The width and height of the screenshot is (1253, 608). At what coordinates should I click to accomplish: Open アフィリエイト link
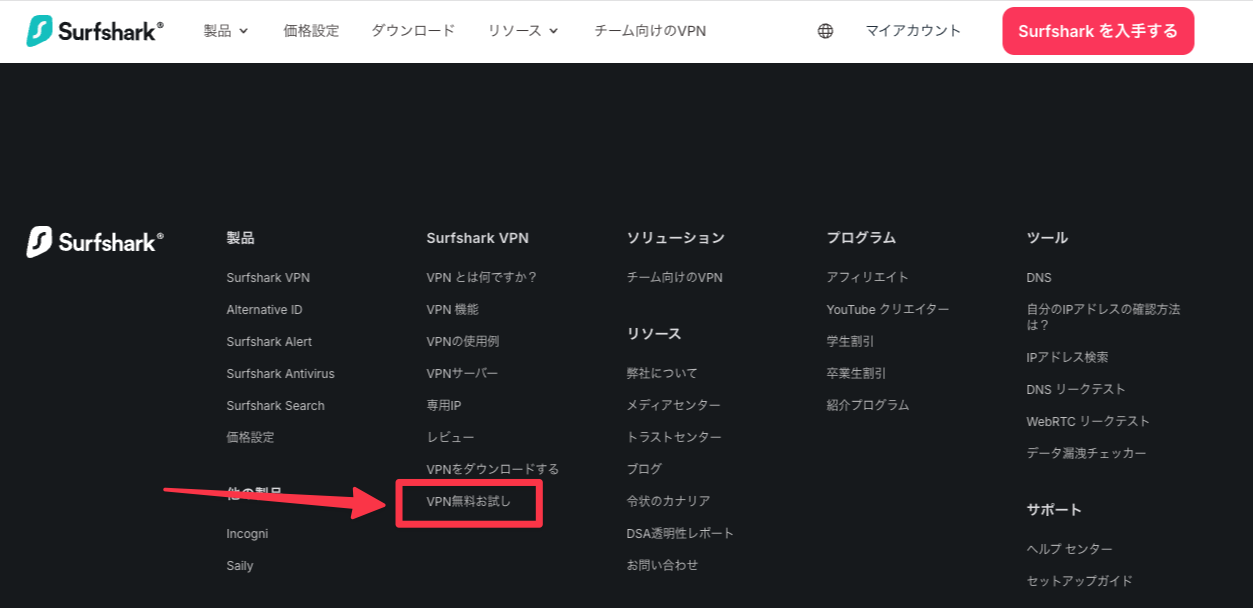[868, 277]
